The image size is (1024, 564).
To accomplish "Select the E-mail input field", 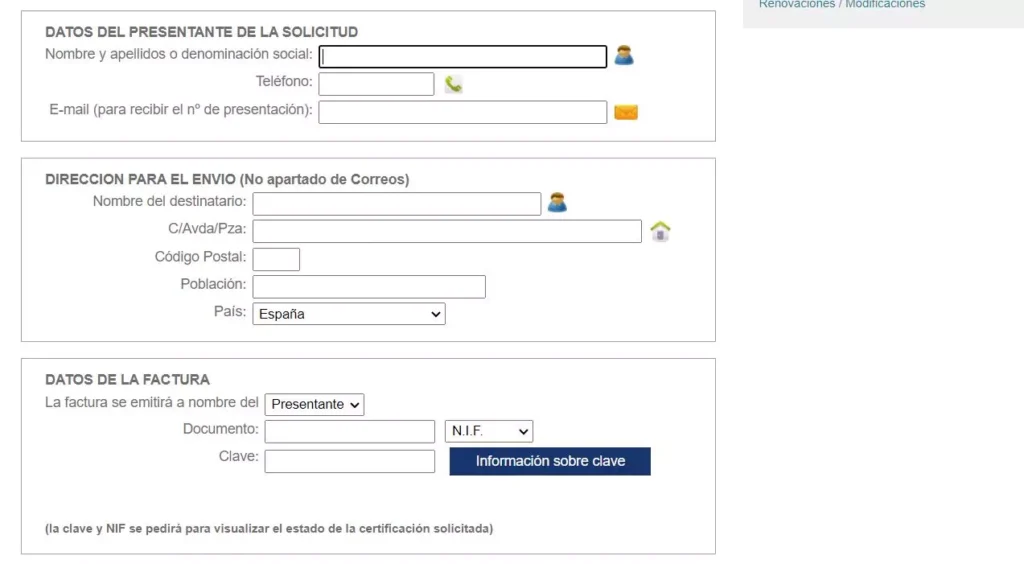I will 462,112.
